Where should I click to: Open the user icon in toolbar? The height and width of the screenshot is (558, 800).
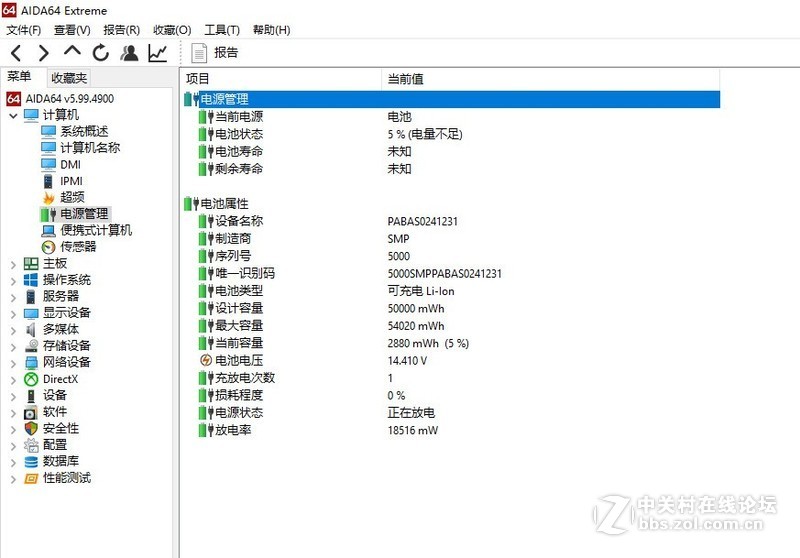(129, 53)
